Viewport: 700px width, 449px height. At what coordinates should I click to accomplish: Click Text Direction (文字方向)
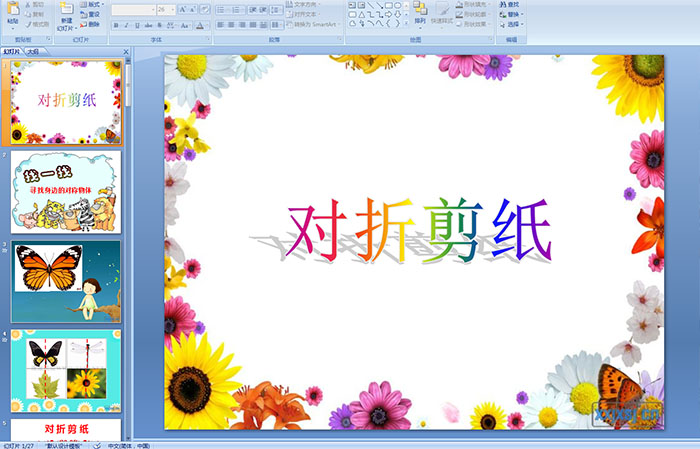(x=304, y=4)
